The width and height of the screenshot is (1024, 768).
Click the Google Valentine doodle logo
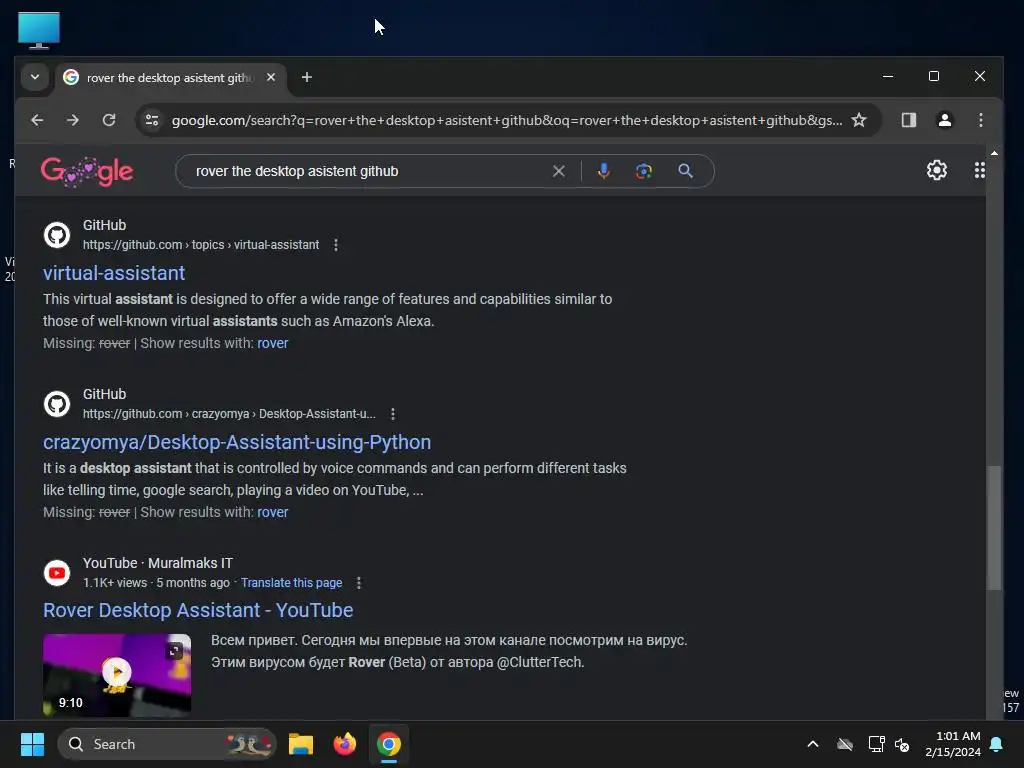87,171
